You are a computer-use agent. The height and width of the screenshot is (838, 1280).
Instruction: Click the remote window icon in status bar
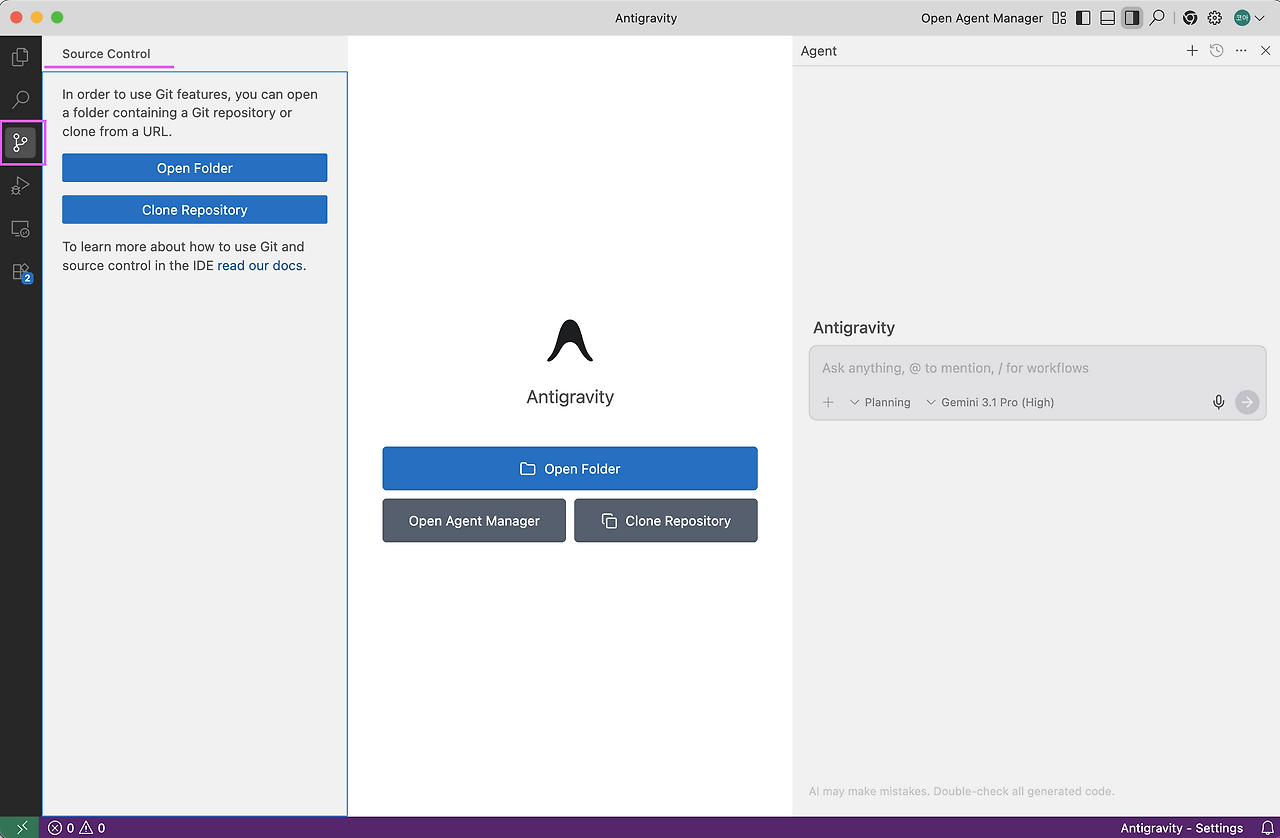tap(22, 828)
